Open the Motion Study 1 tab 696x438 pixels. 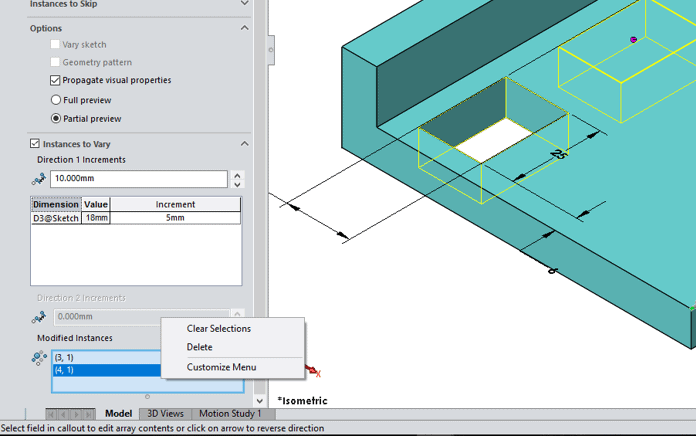[230, 413]
